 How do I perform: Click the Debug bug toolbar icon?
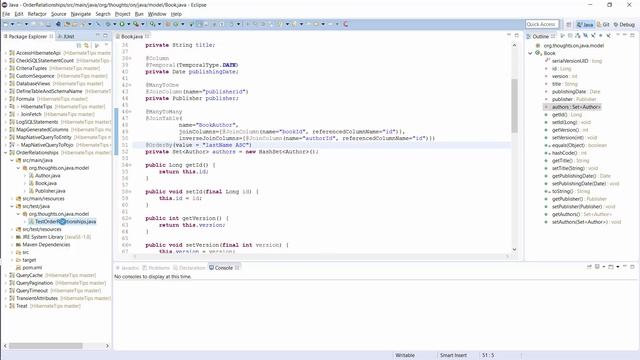[108, 24]
